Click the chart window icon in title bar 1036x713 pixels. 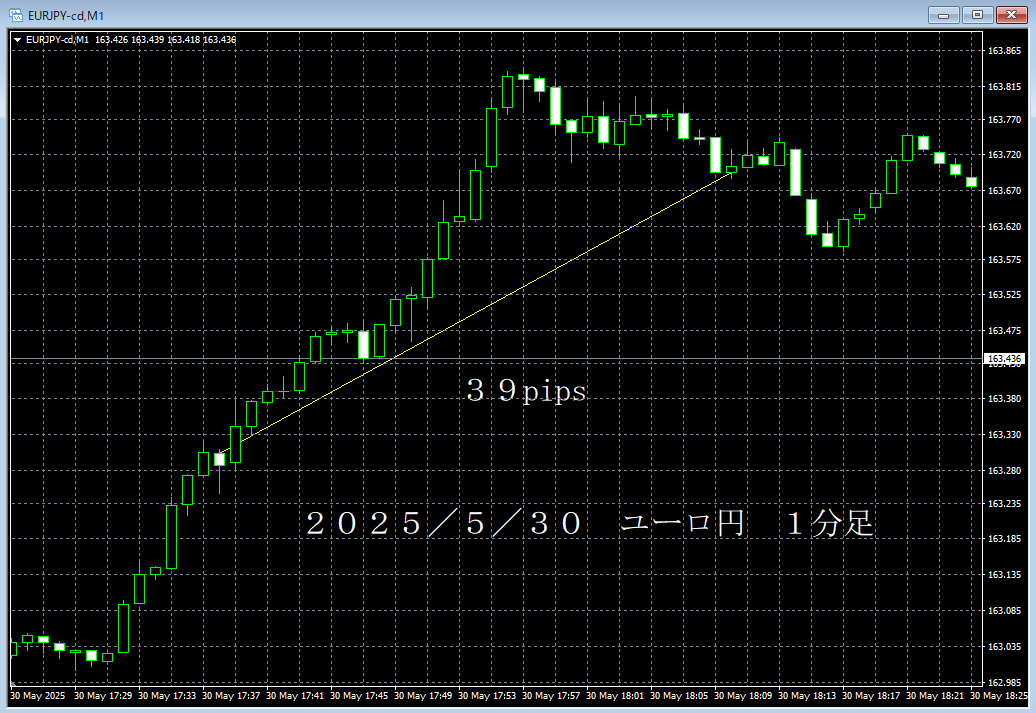pos(15,14)
